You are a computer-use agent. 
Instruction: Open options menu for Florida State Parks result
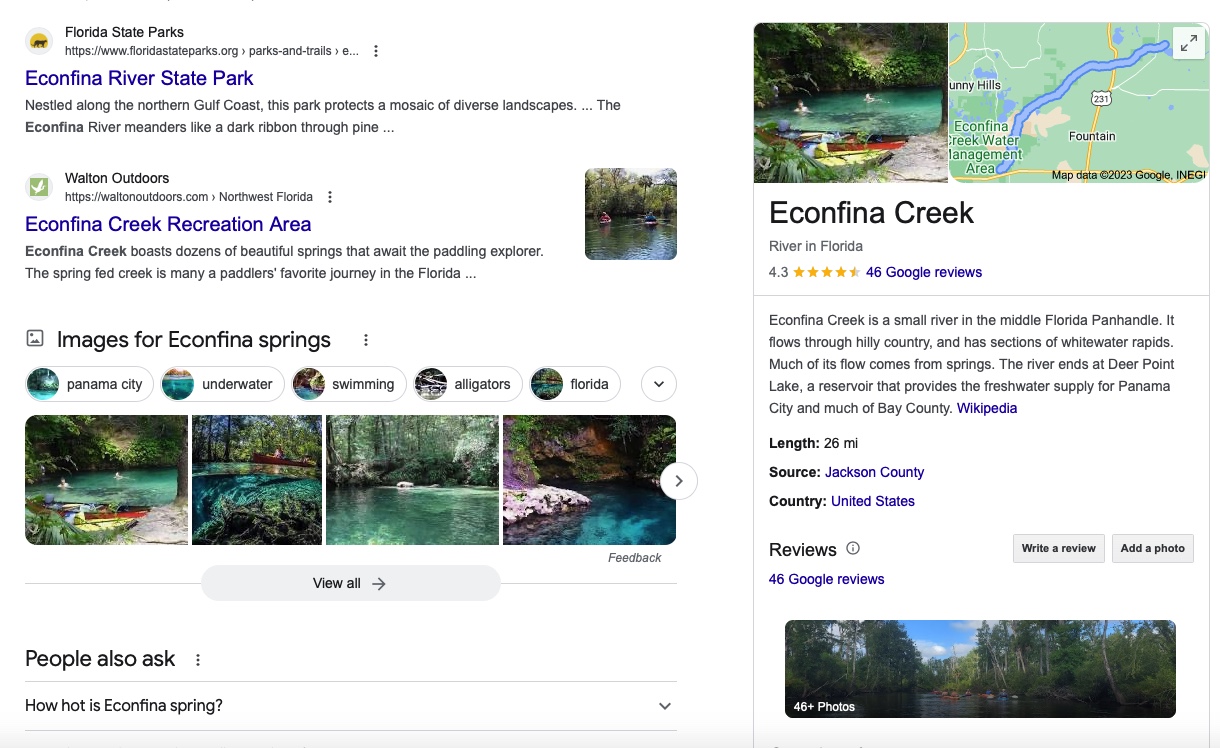pos(376,51)
